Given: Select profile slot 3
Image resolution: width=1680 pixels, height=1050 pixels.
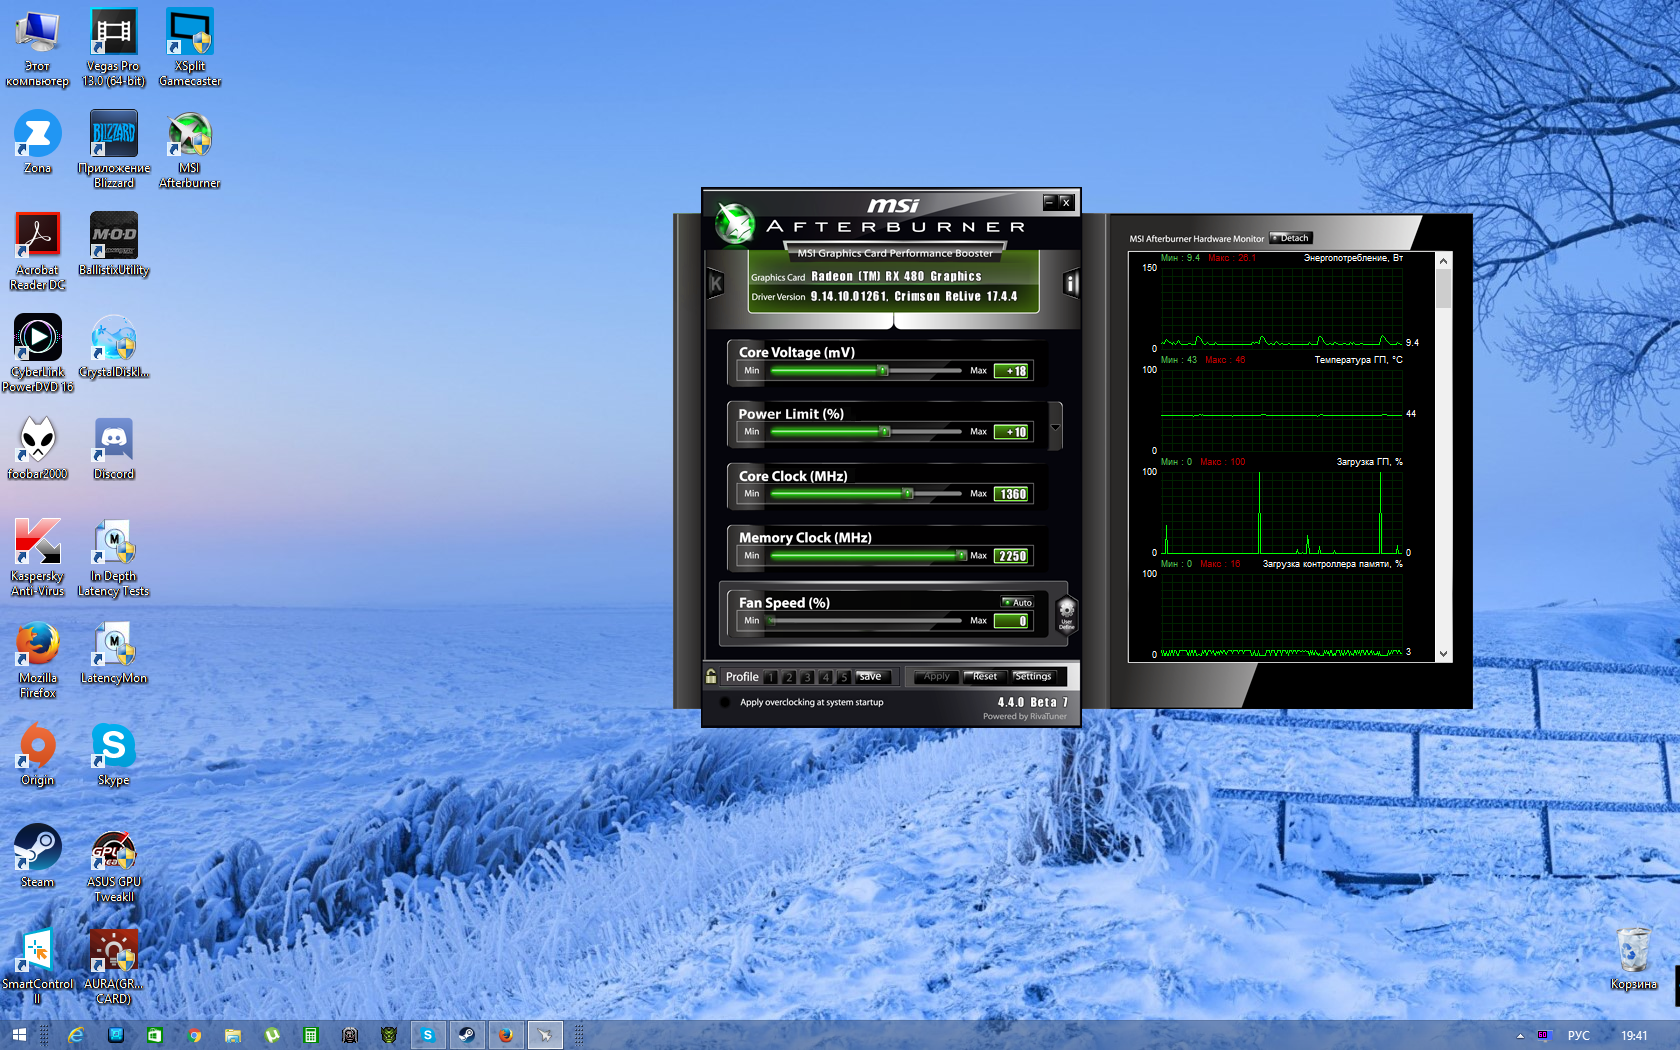Looking at the screenshot, I should (x=807, y=677).
